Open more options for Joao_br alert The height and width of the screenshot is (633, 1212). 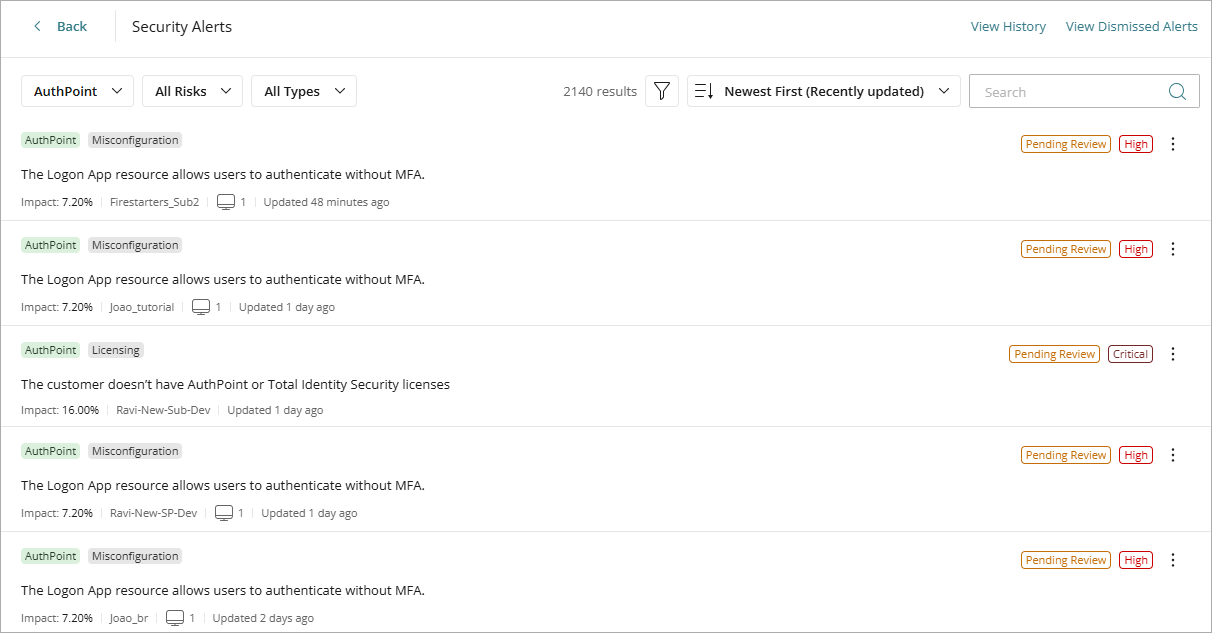[x=1173, y=560]
